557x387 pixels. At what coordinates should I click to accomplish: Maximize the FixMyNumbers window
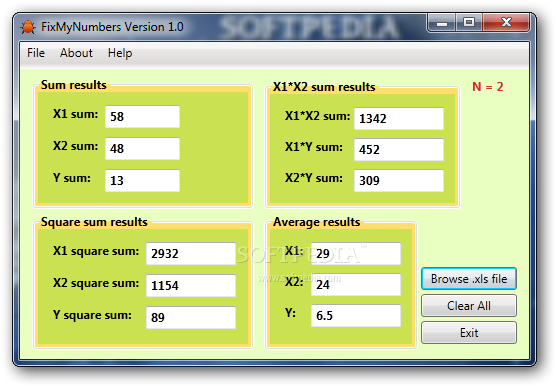(469, 23)
